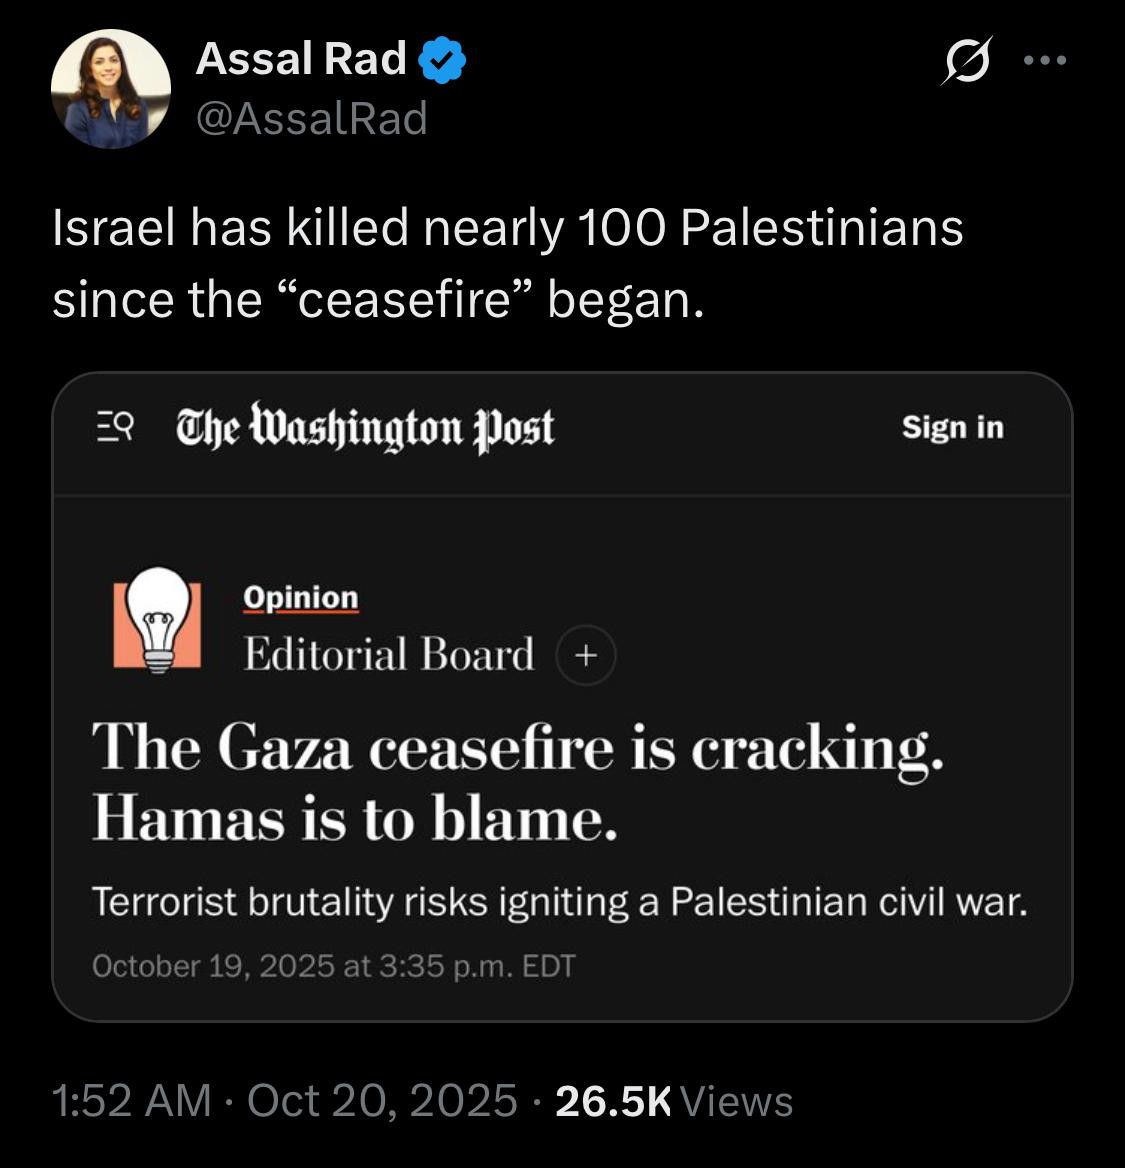
Task: Click the Terrorist brutality subheadline text
Action: coord(559,903)
